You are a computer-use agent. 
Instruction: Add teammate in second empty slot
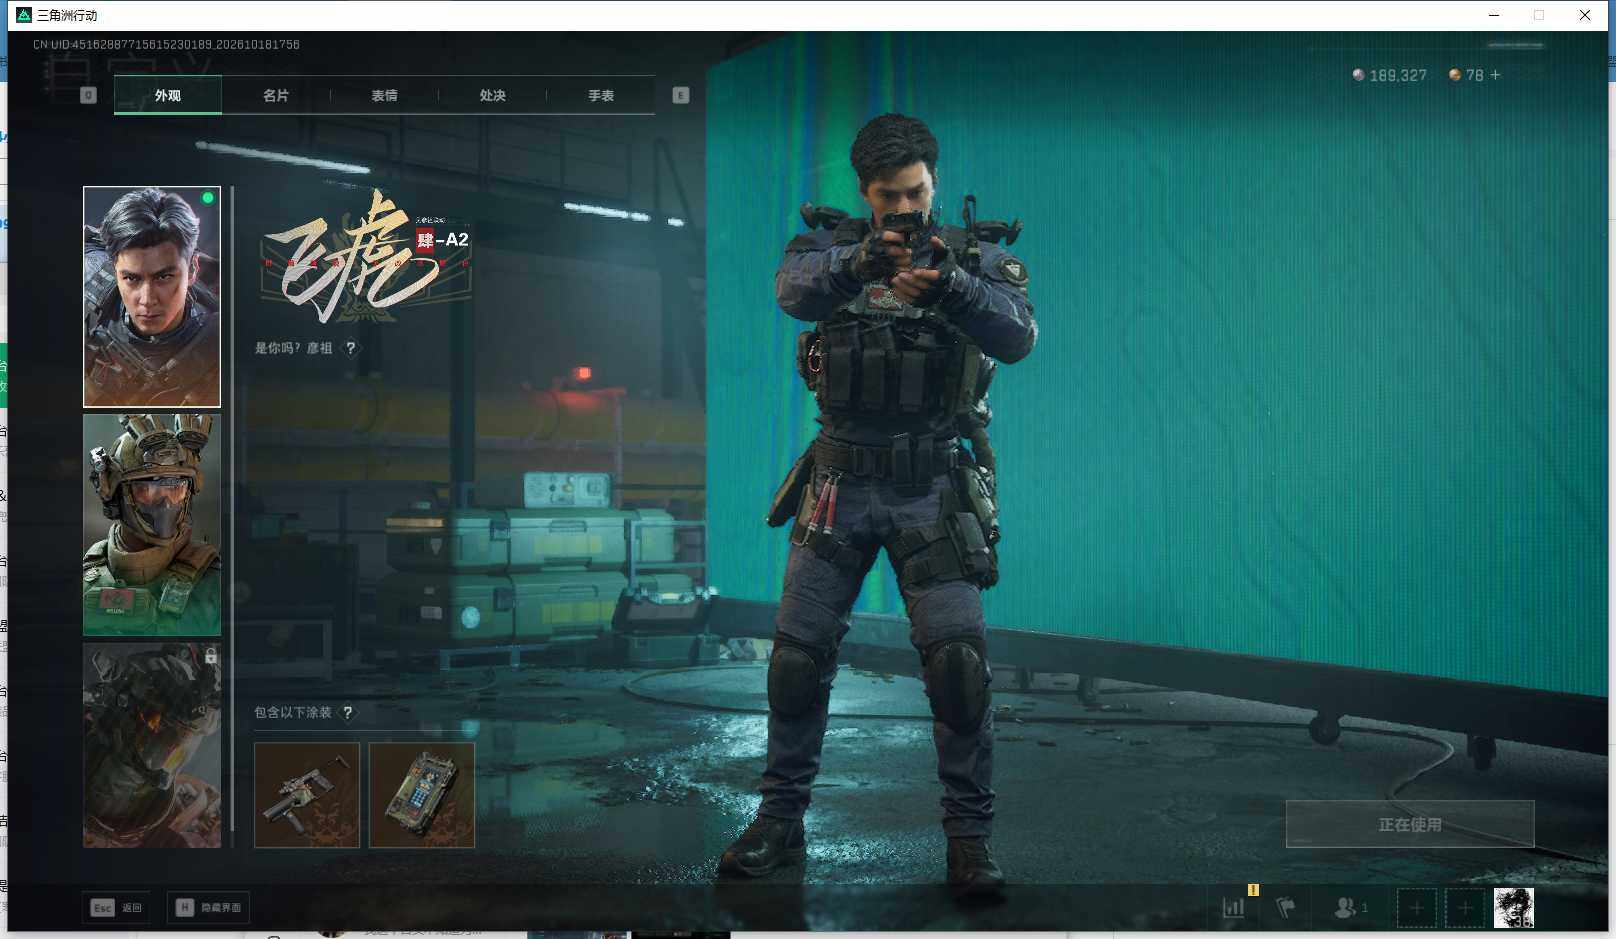click(x=1464, y=908)
